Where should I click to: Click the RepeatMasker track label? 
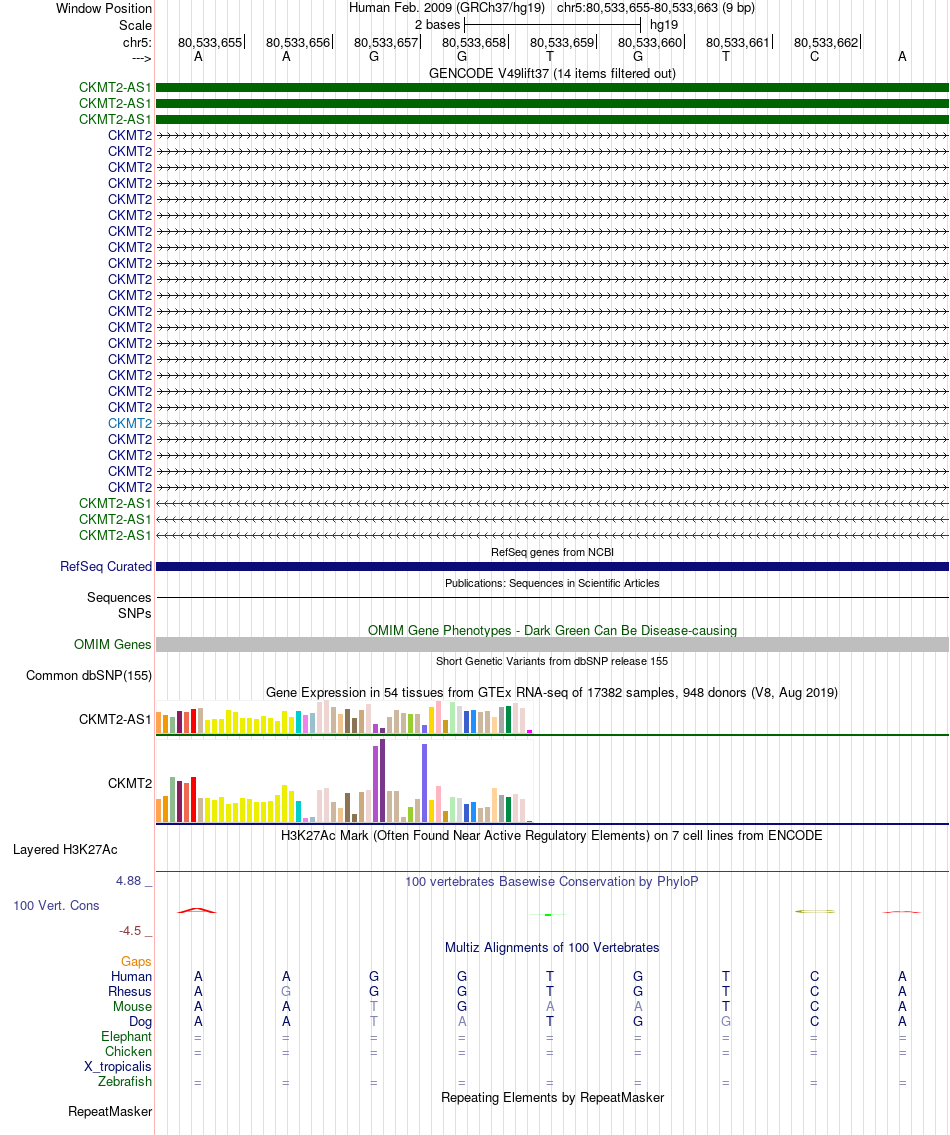110,1112
